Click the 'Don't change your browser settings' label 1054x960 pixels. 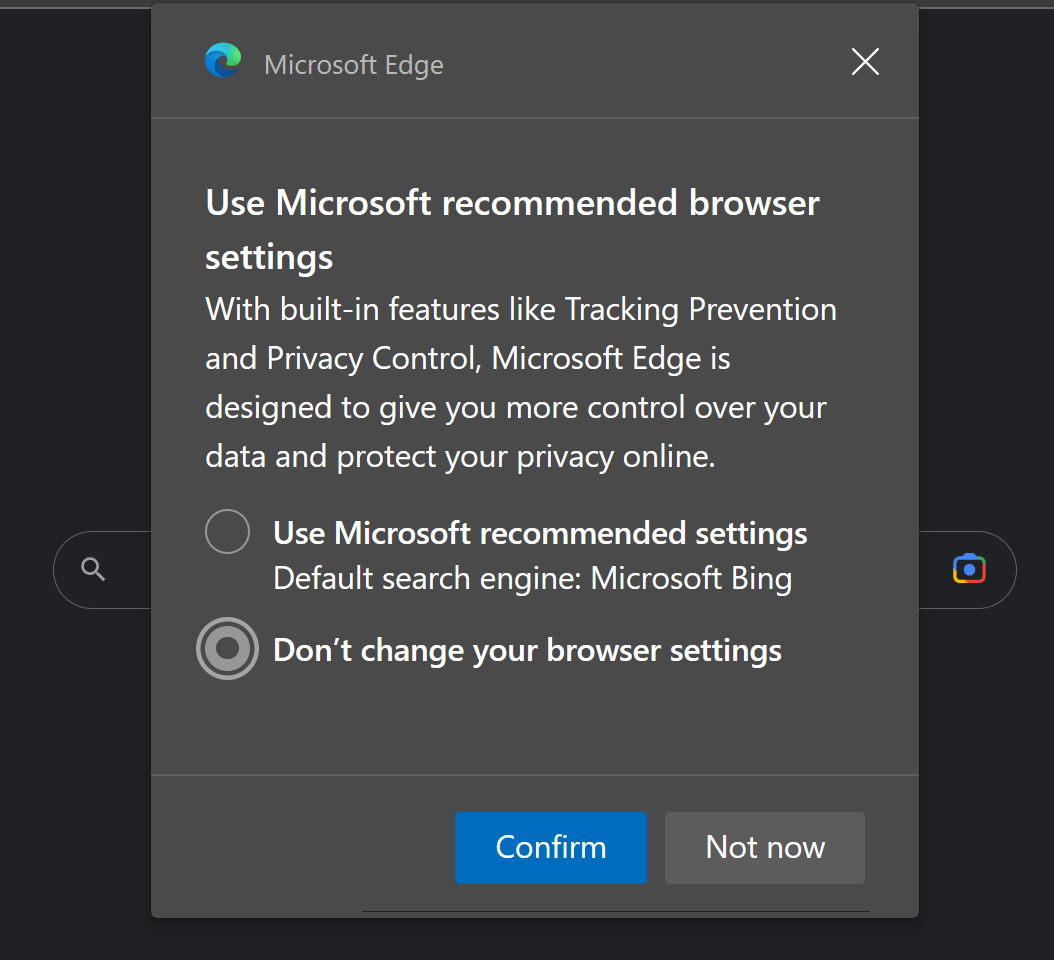(528, 650)
